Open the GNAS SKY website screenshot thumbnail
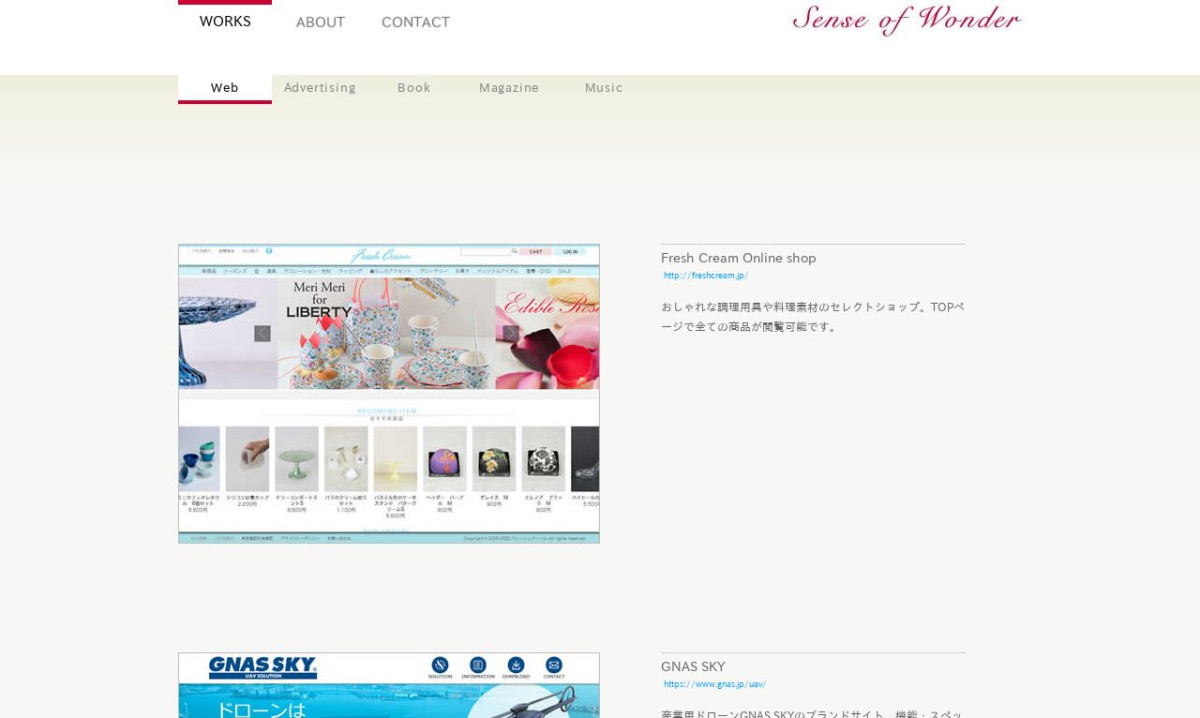The image size is (1200, 718). [389, 685]
